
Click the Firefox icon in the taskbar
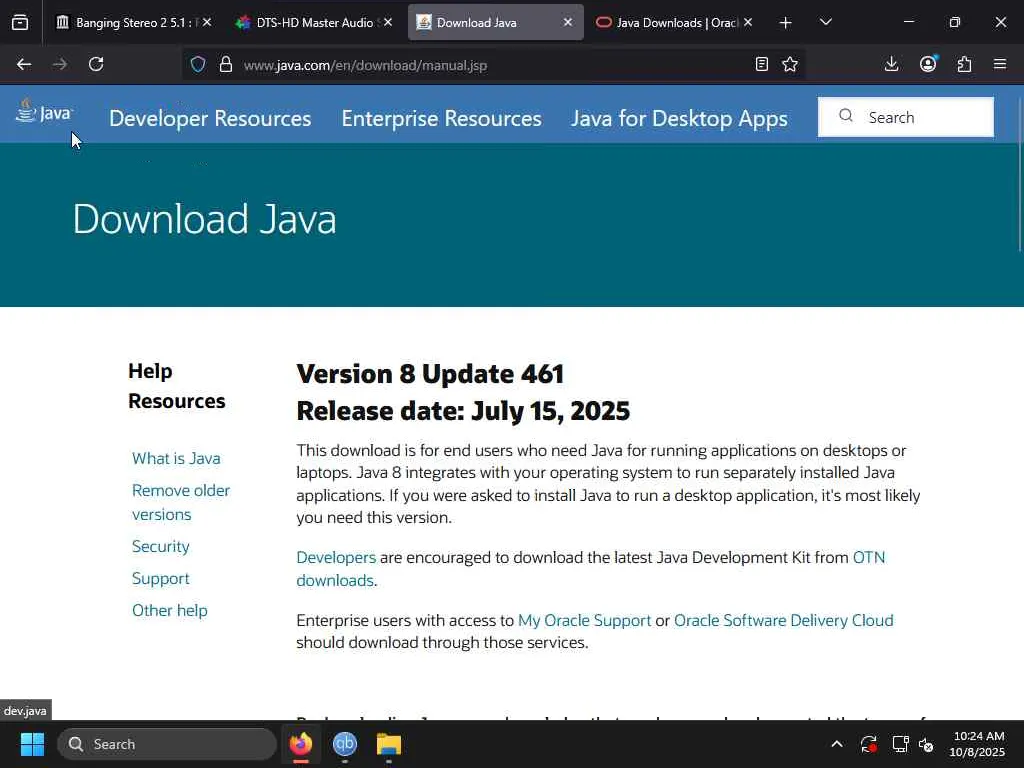300,744
